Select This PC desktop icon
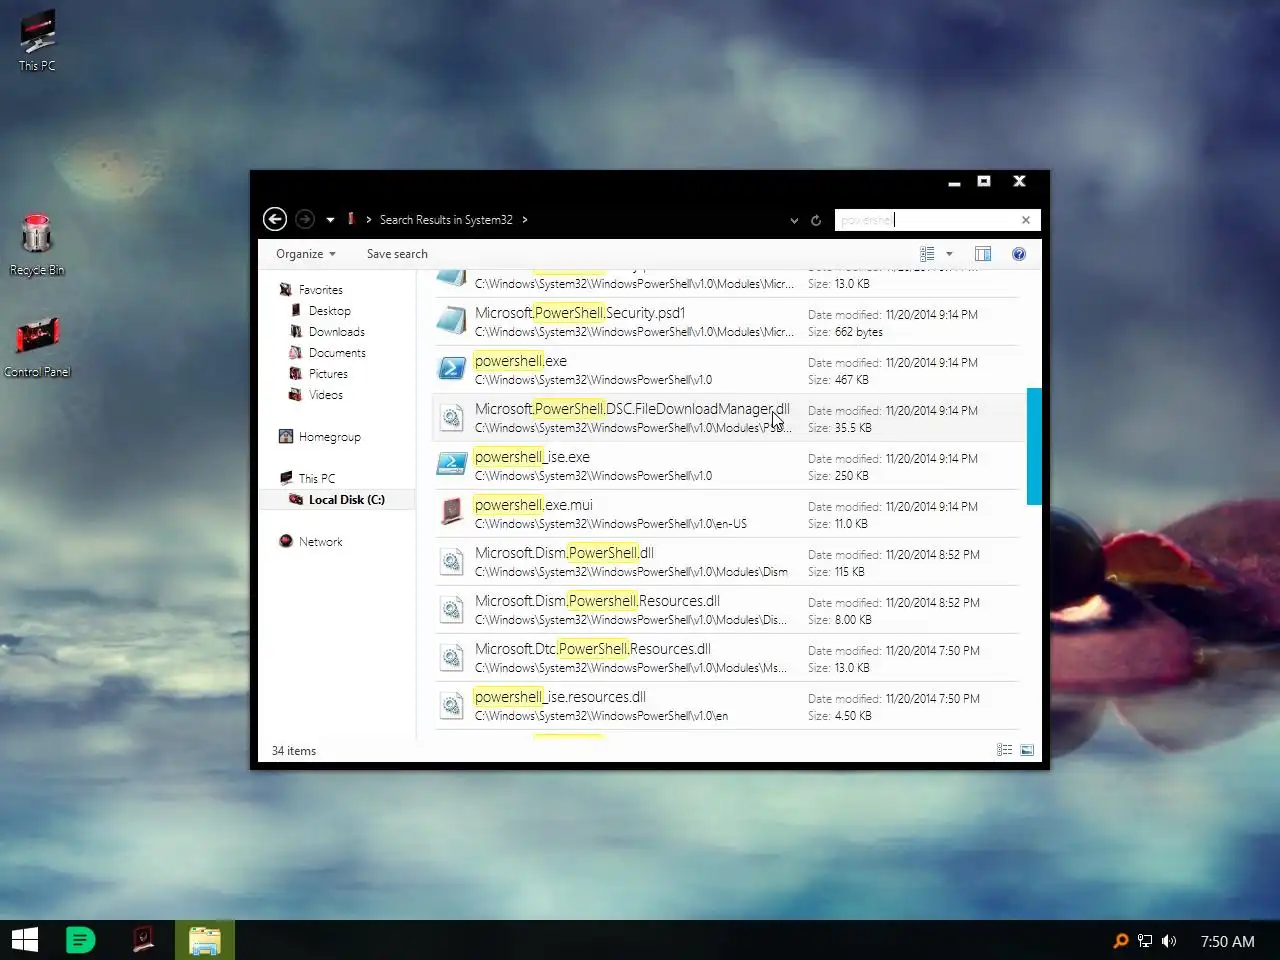 pyautogui.click(x=37, y=41)
